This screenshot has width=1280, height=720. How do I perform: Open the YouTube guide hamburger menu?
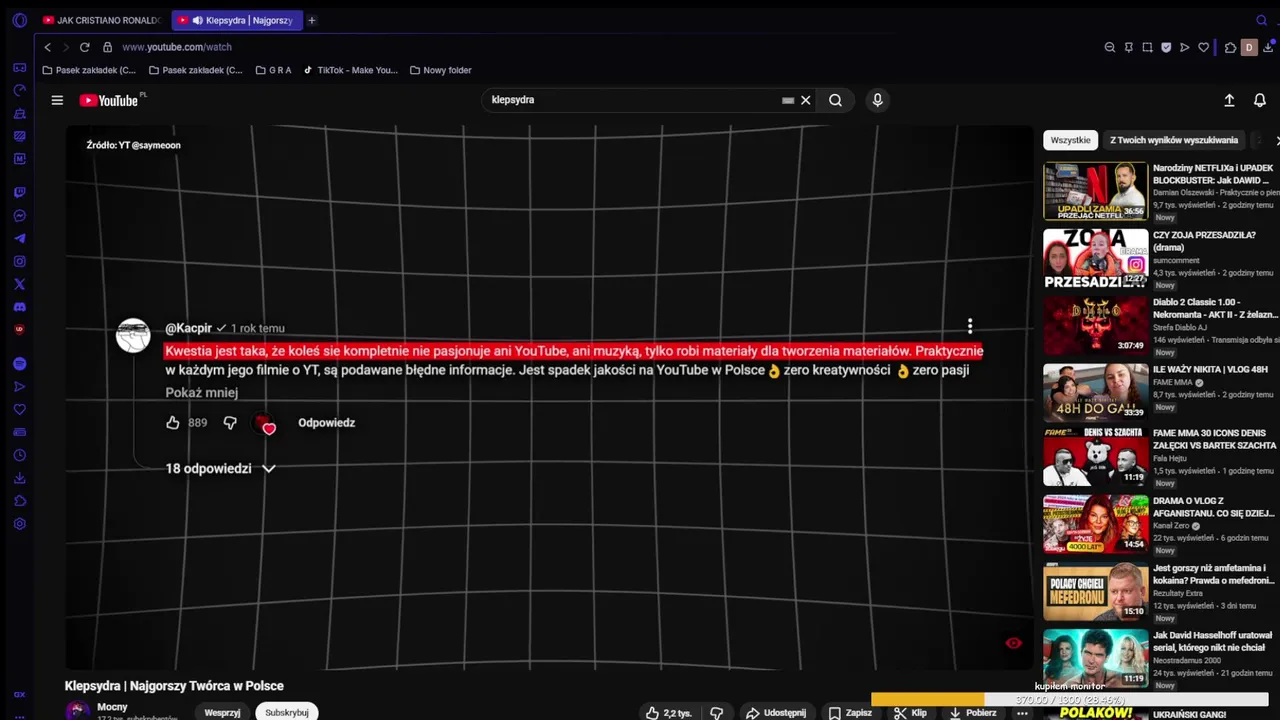pos(57,100)
